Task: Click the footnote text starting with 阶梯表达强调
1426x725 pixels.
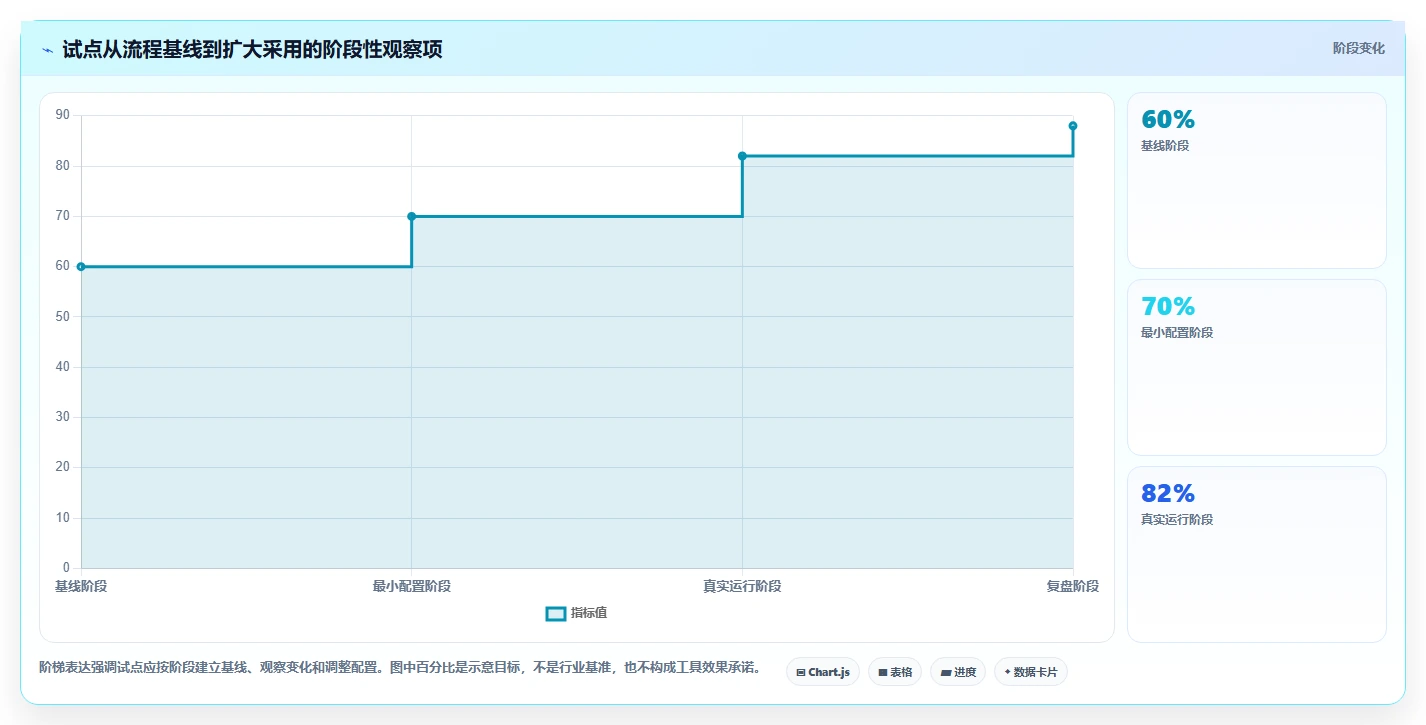Action: click(400, 668)
